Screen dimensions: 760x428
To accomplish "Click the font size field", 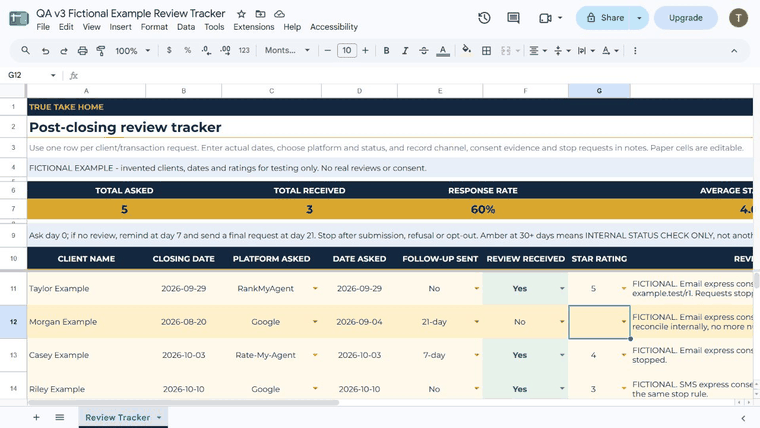I will (x=347, y=50).
